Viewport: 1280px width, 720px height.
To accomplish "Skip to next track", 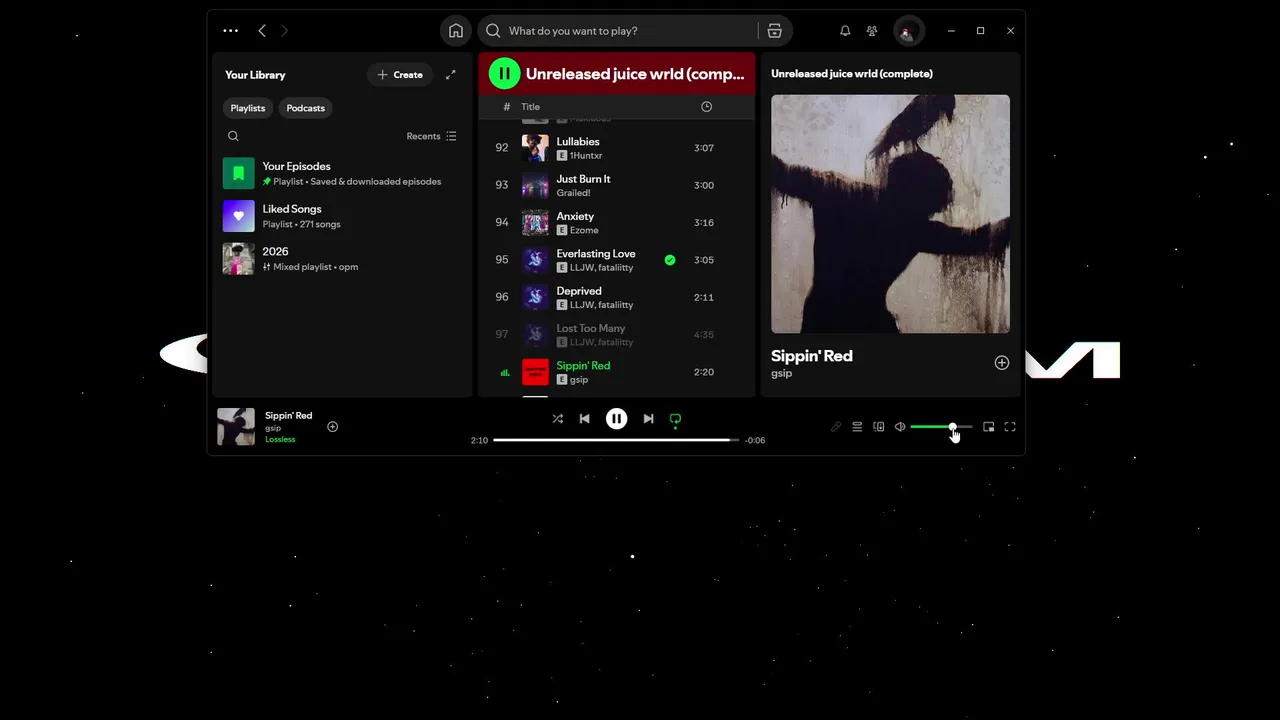I will pos(648,419).
